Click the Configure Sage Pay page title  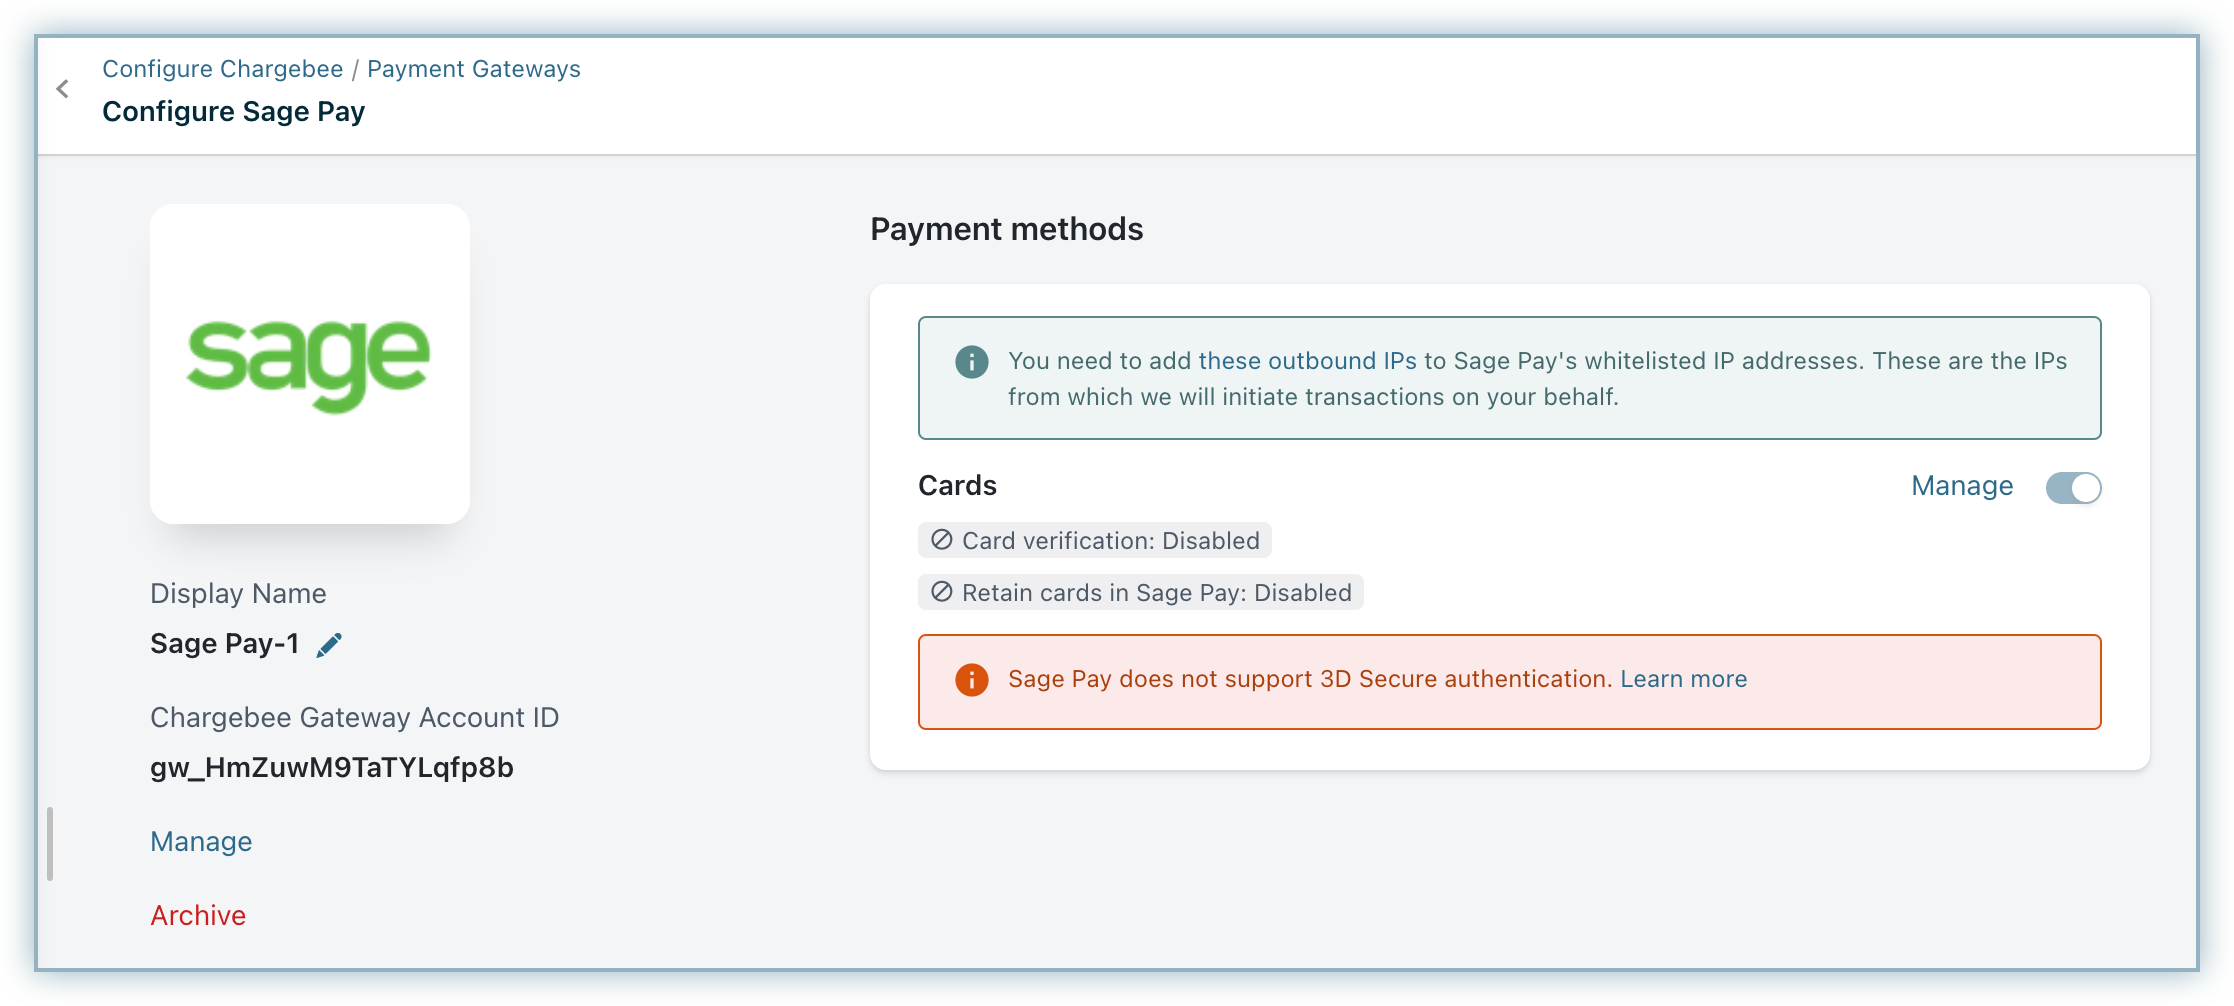coord(233,112)
